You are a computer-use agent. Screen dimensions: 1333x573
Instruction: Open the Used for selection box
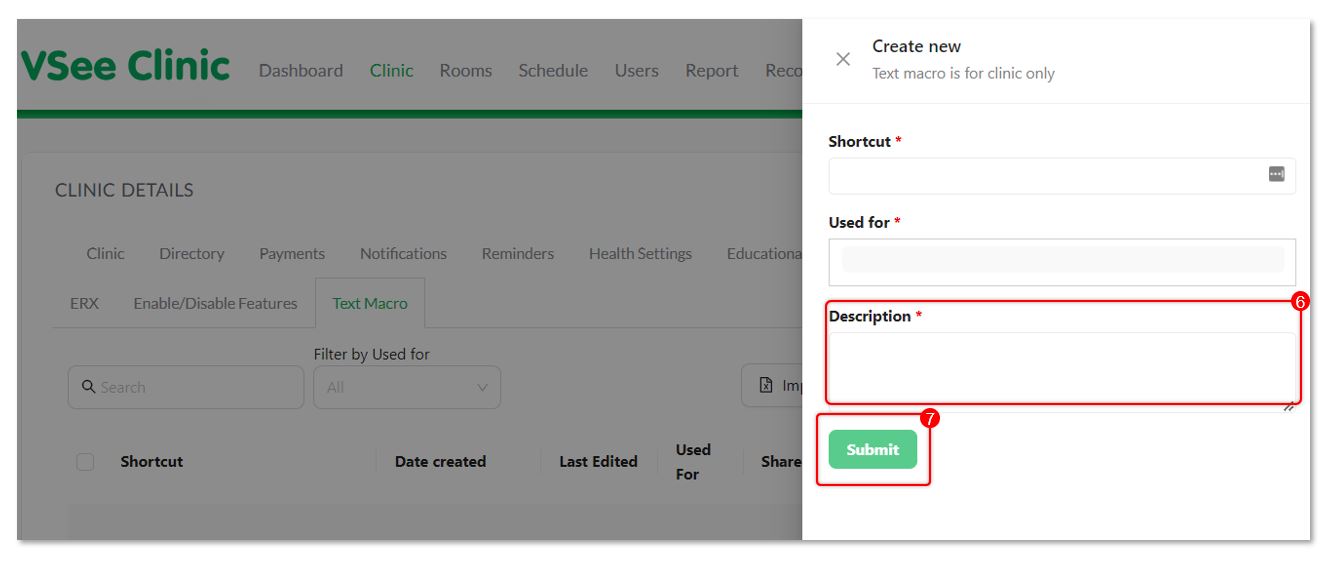tap(1062, 262)
